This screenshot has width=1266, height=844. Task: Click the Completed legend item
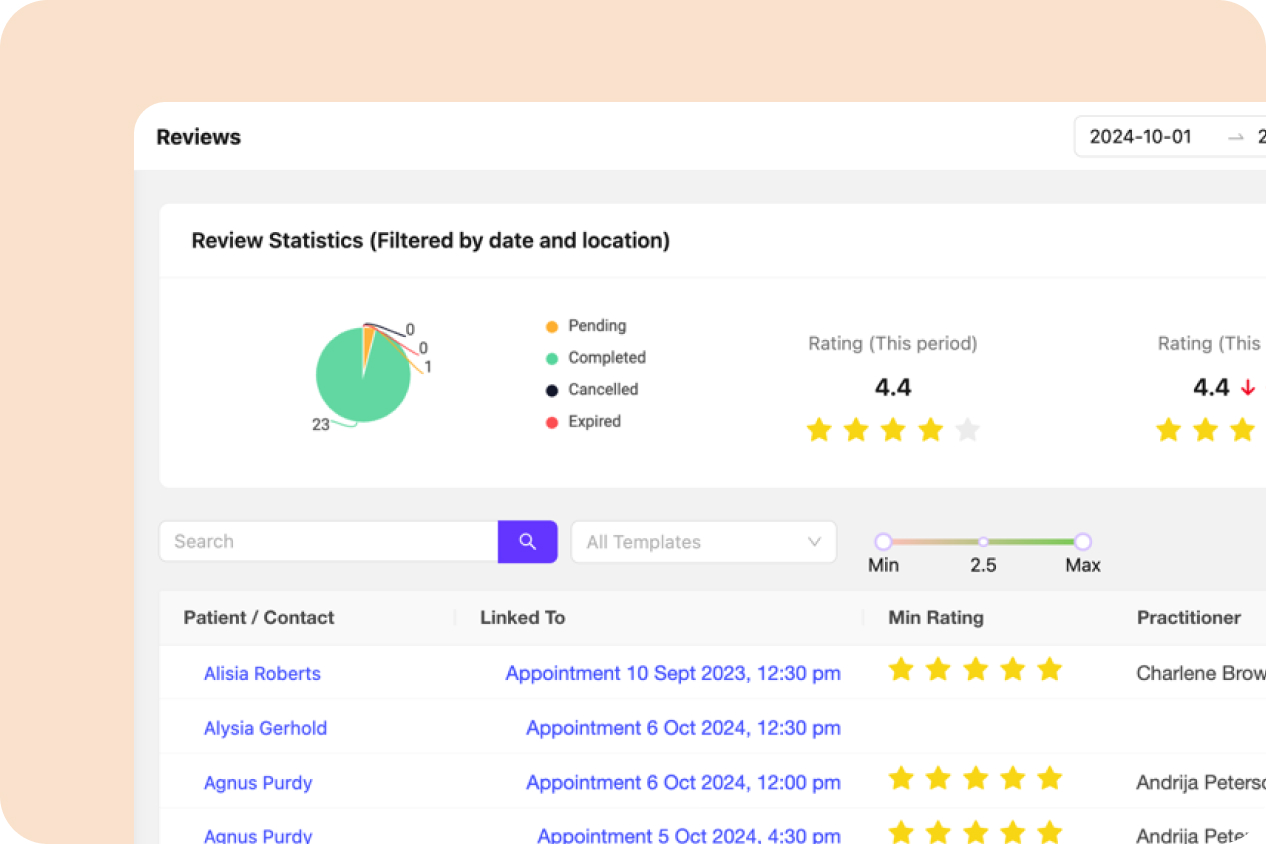click(596, 358)
